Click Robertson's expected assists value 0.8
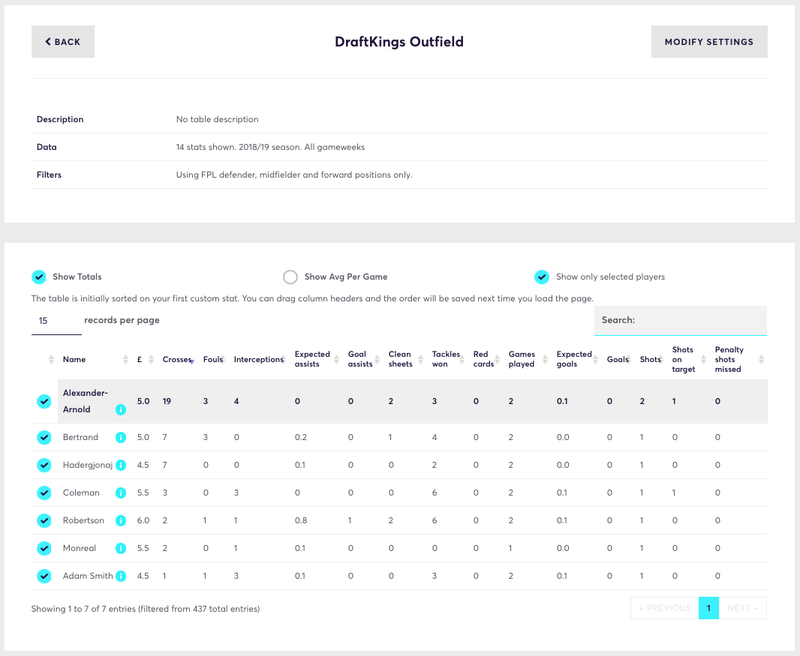This screenshot has width=800, height=656. coord(301,520)
